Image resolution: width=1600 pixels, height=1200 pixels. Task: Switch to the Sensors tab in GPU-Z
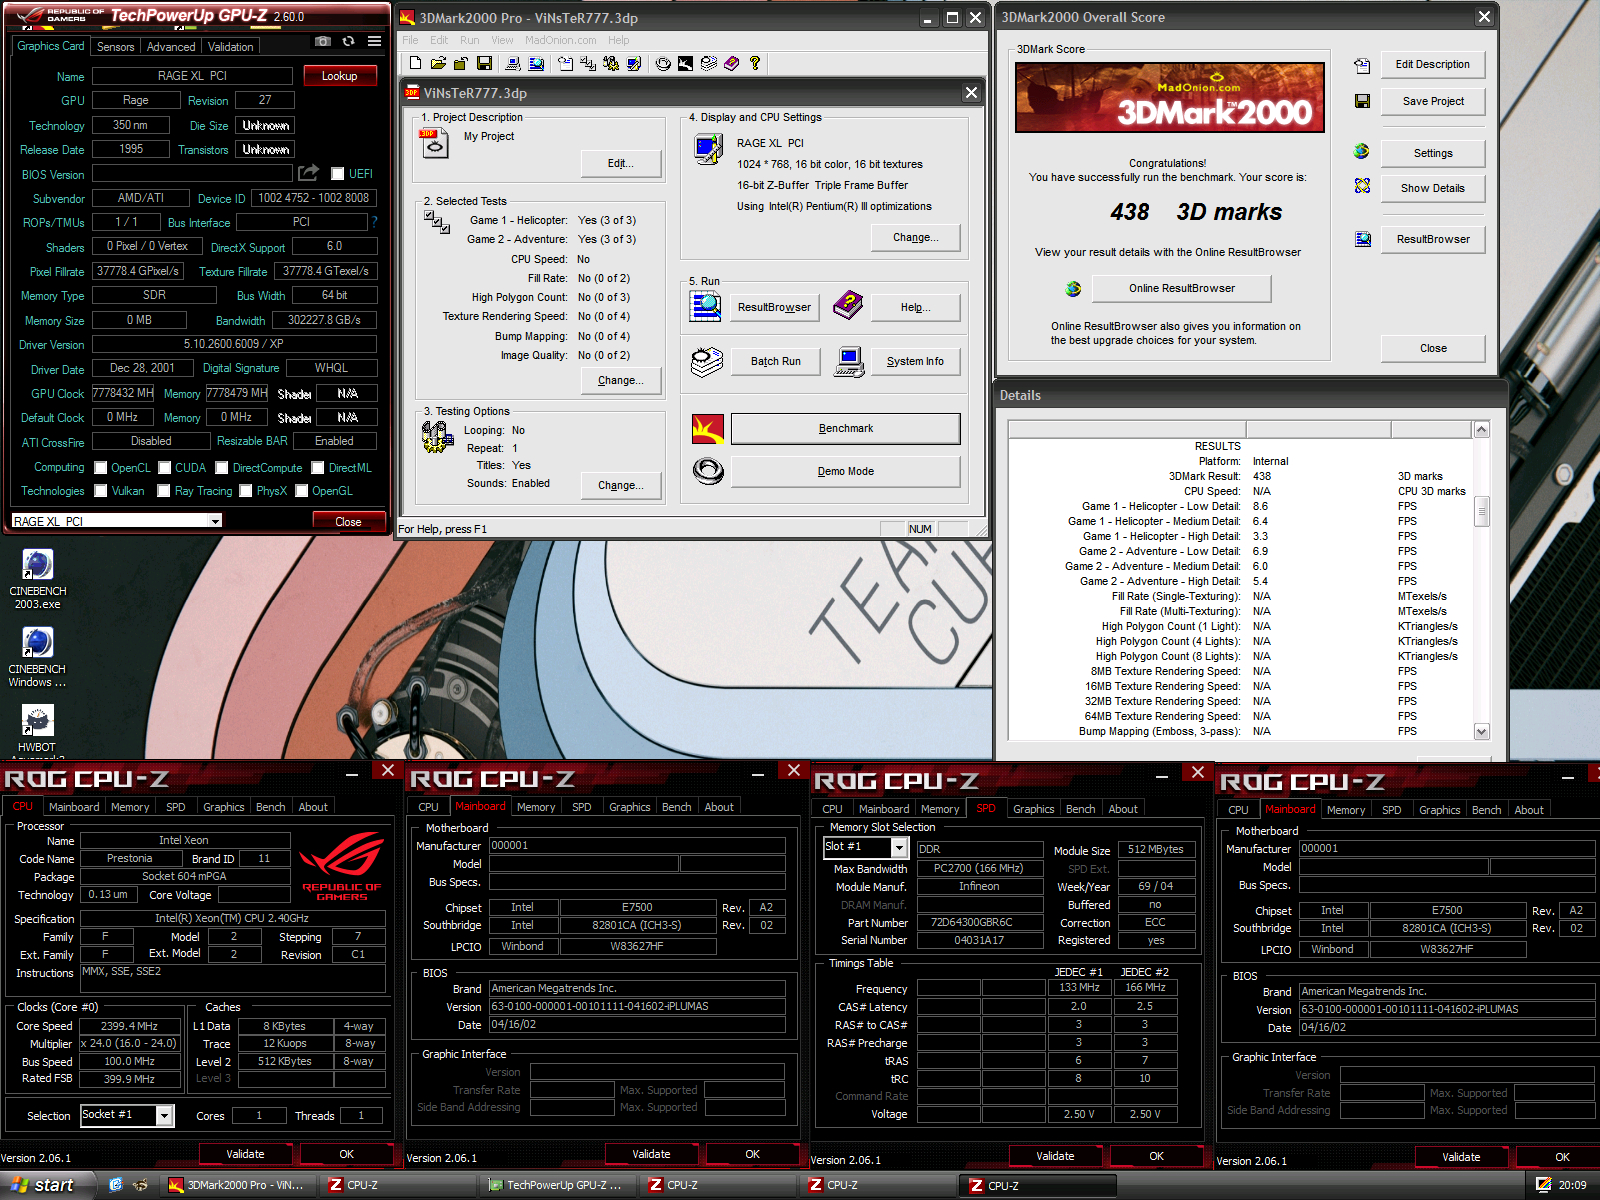[x=115, y=47]
